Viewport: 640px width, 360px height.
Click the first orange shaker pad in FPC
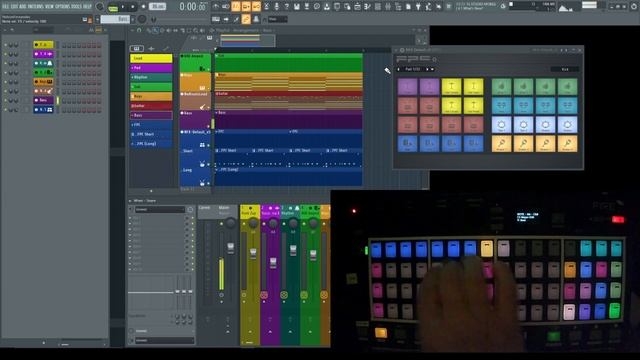pyautogui.click(x=501, y=144)
